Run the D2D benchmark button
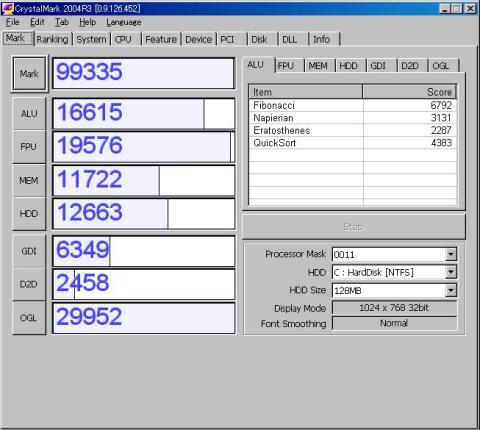 click(29, 284)
